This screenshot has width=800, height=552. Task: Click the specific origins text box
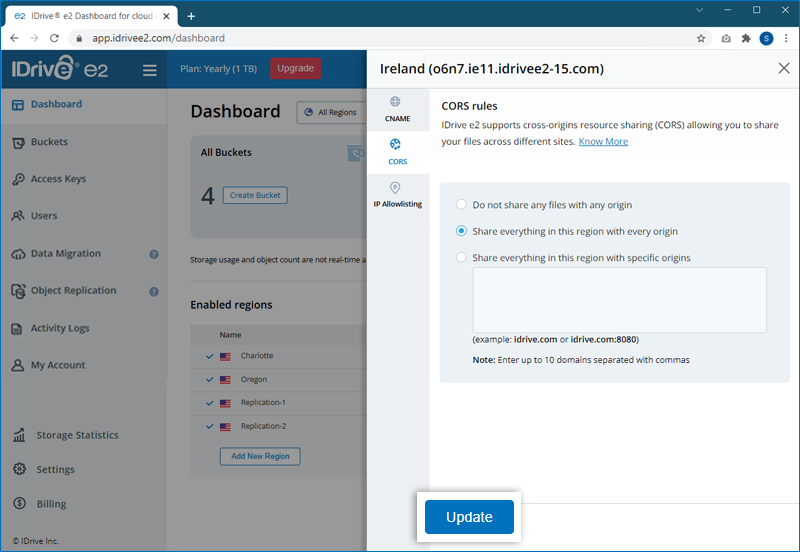coord(619,300)
